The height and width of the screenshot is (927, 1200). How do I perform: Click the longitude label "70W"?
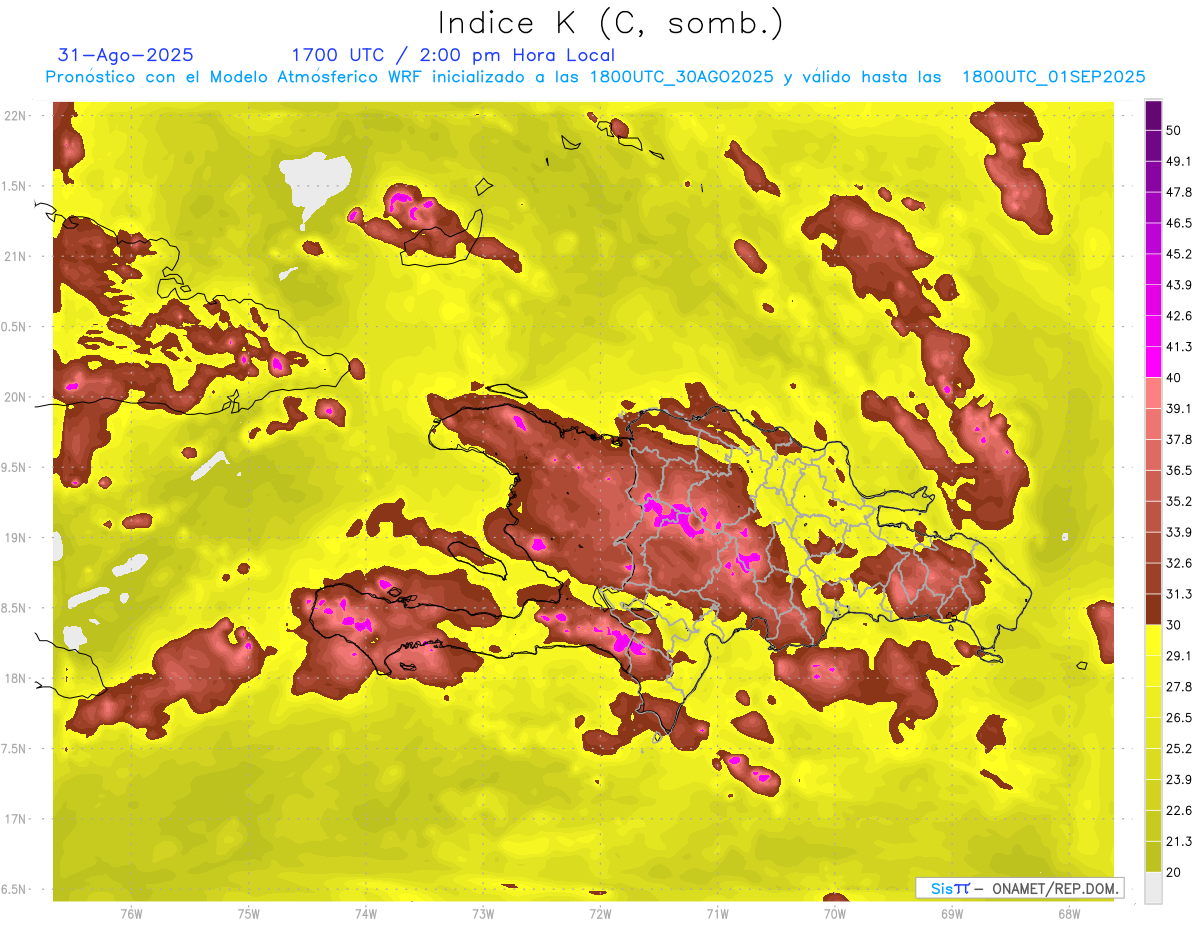pos(834,914)
